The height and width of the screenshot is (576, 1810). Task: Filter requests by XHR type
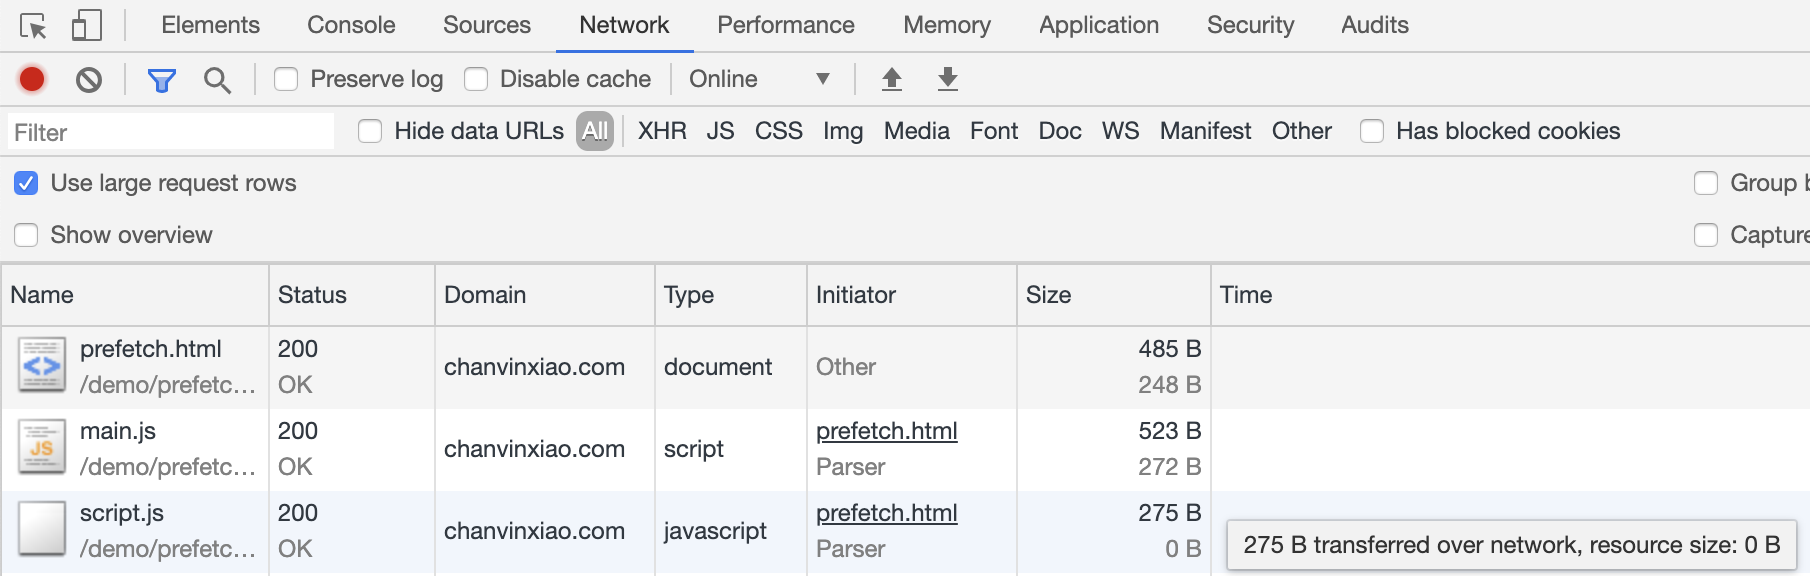pos(662,131)
